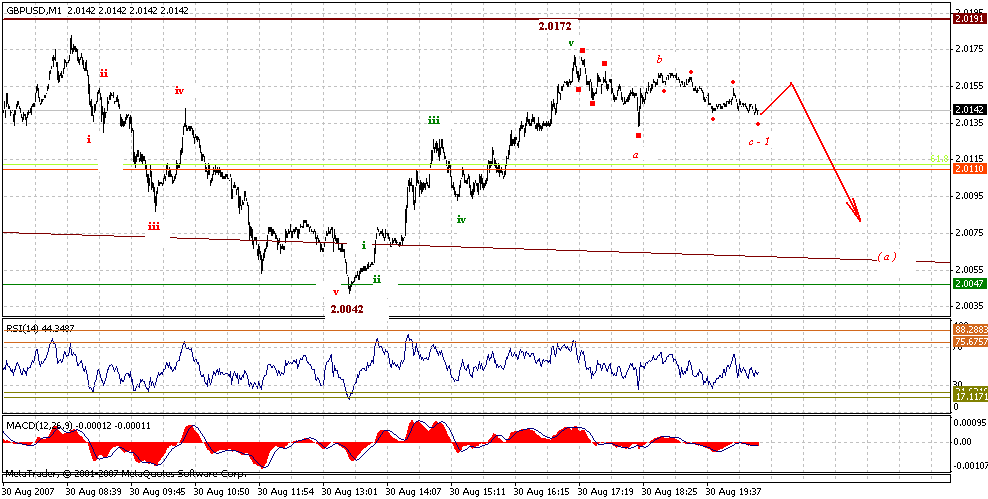
Task: Select the 2.0172 peak price label
Action: [x=554, y=26]
